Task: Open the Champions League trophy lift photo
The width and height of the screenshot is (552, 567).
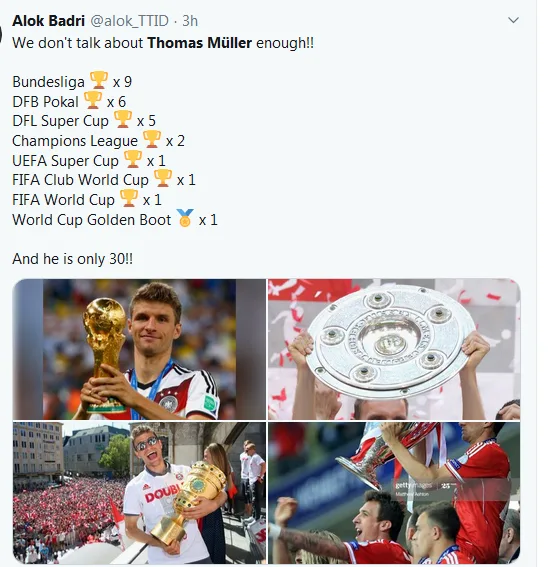Action: 394,493
